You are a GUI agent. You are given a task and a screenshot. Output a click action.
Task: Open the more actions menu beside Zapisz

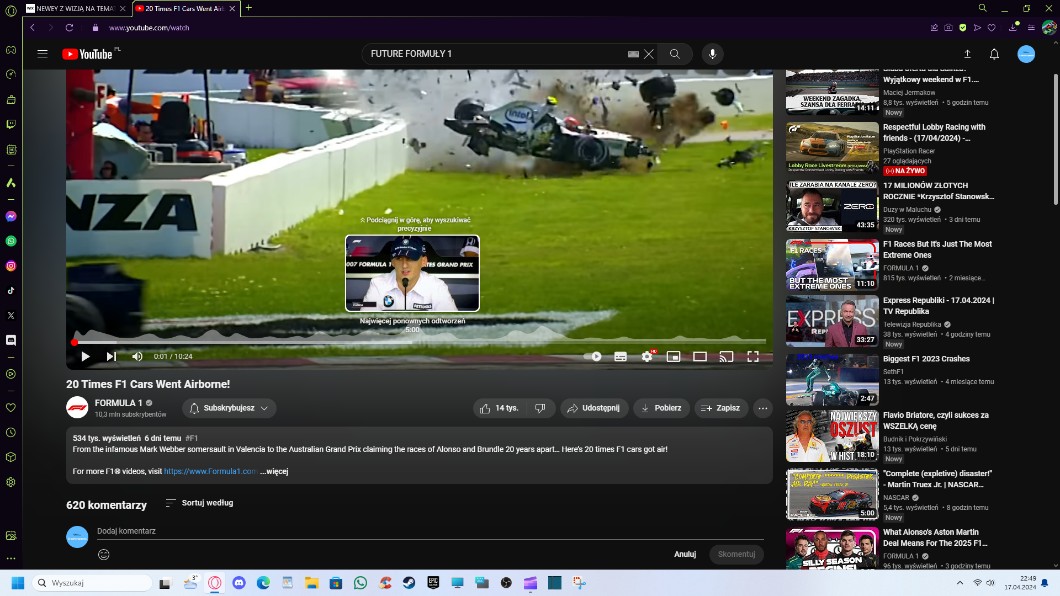click(x=763, y=408)
